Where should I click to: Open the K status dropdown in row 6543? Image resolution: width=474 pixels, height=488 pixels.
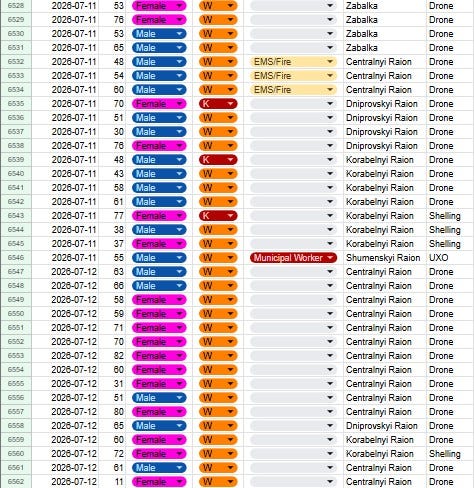click(x=218, y=216)
